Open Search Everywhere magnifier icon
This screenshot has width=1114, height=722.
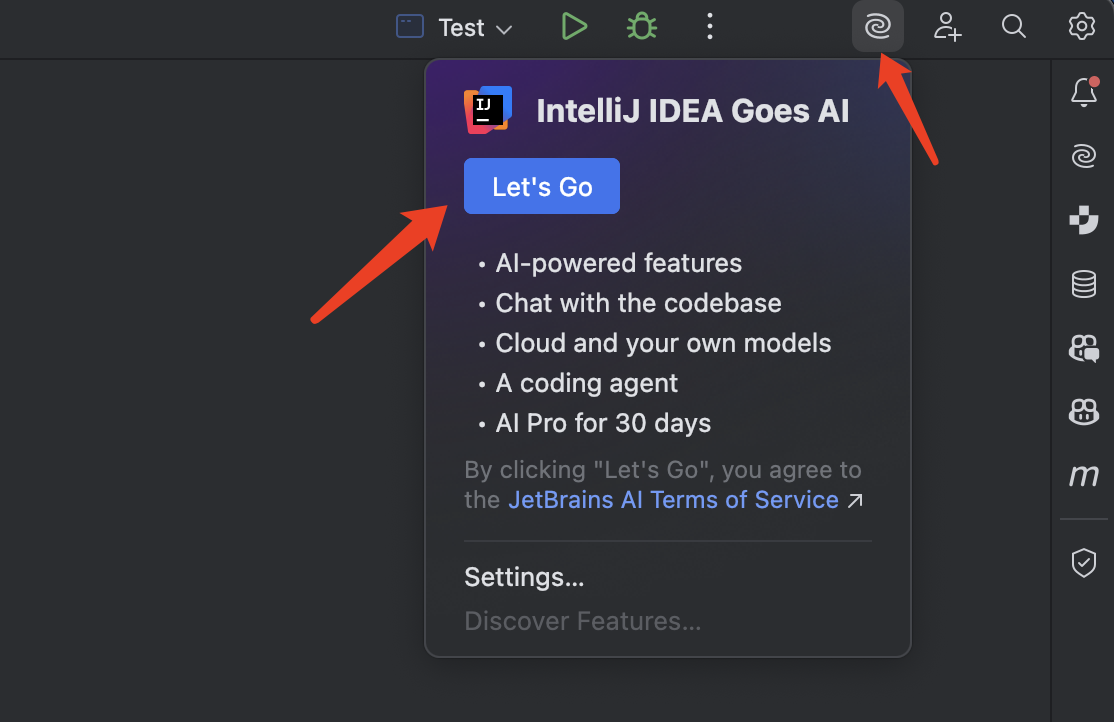[1014, 27]
